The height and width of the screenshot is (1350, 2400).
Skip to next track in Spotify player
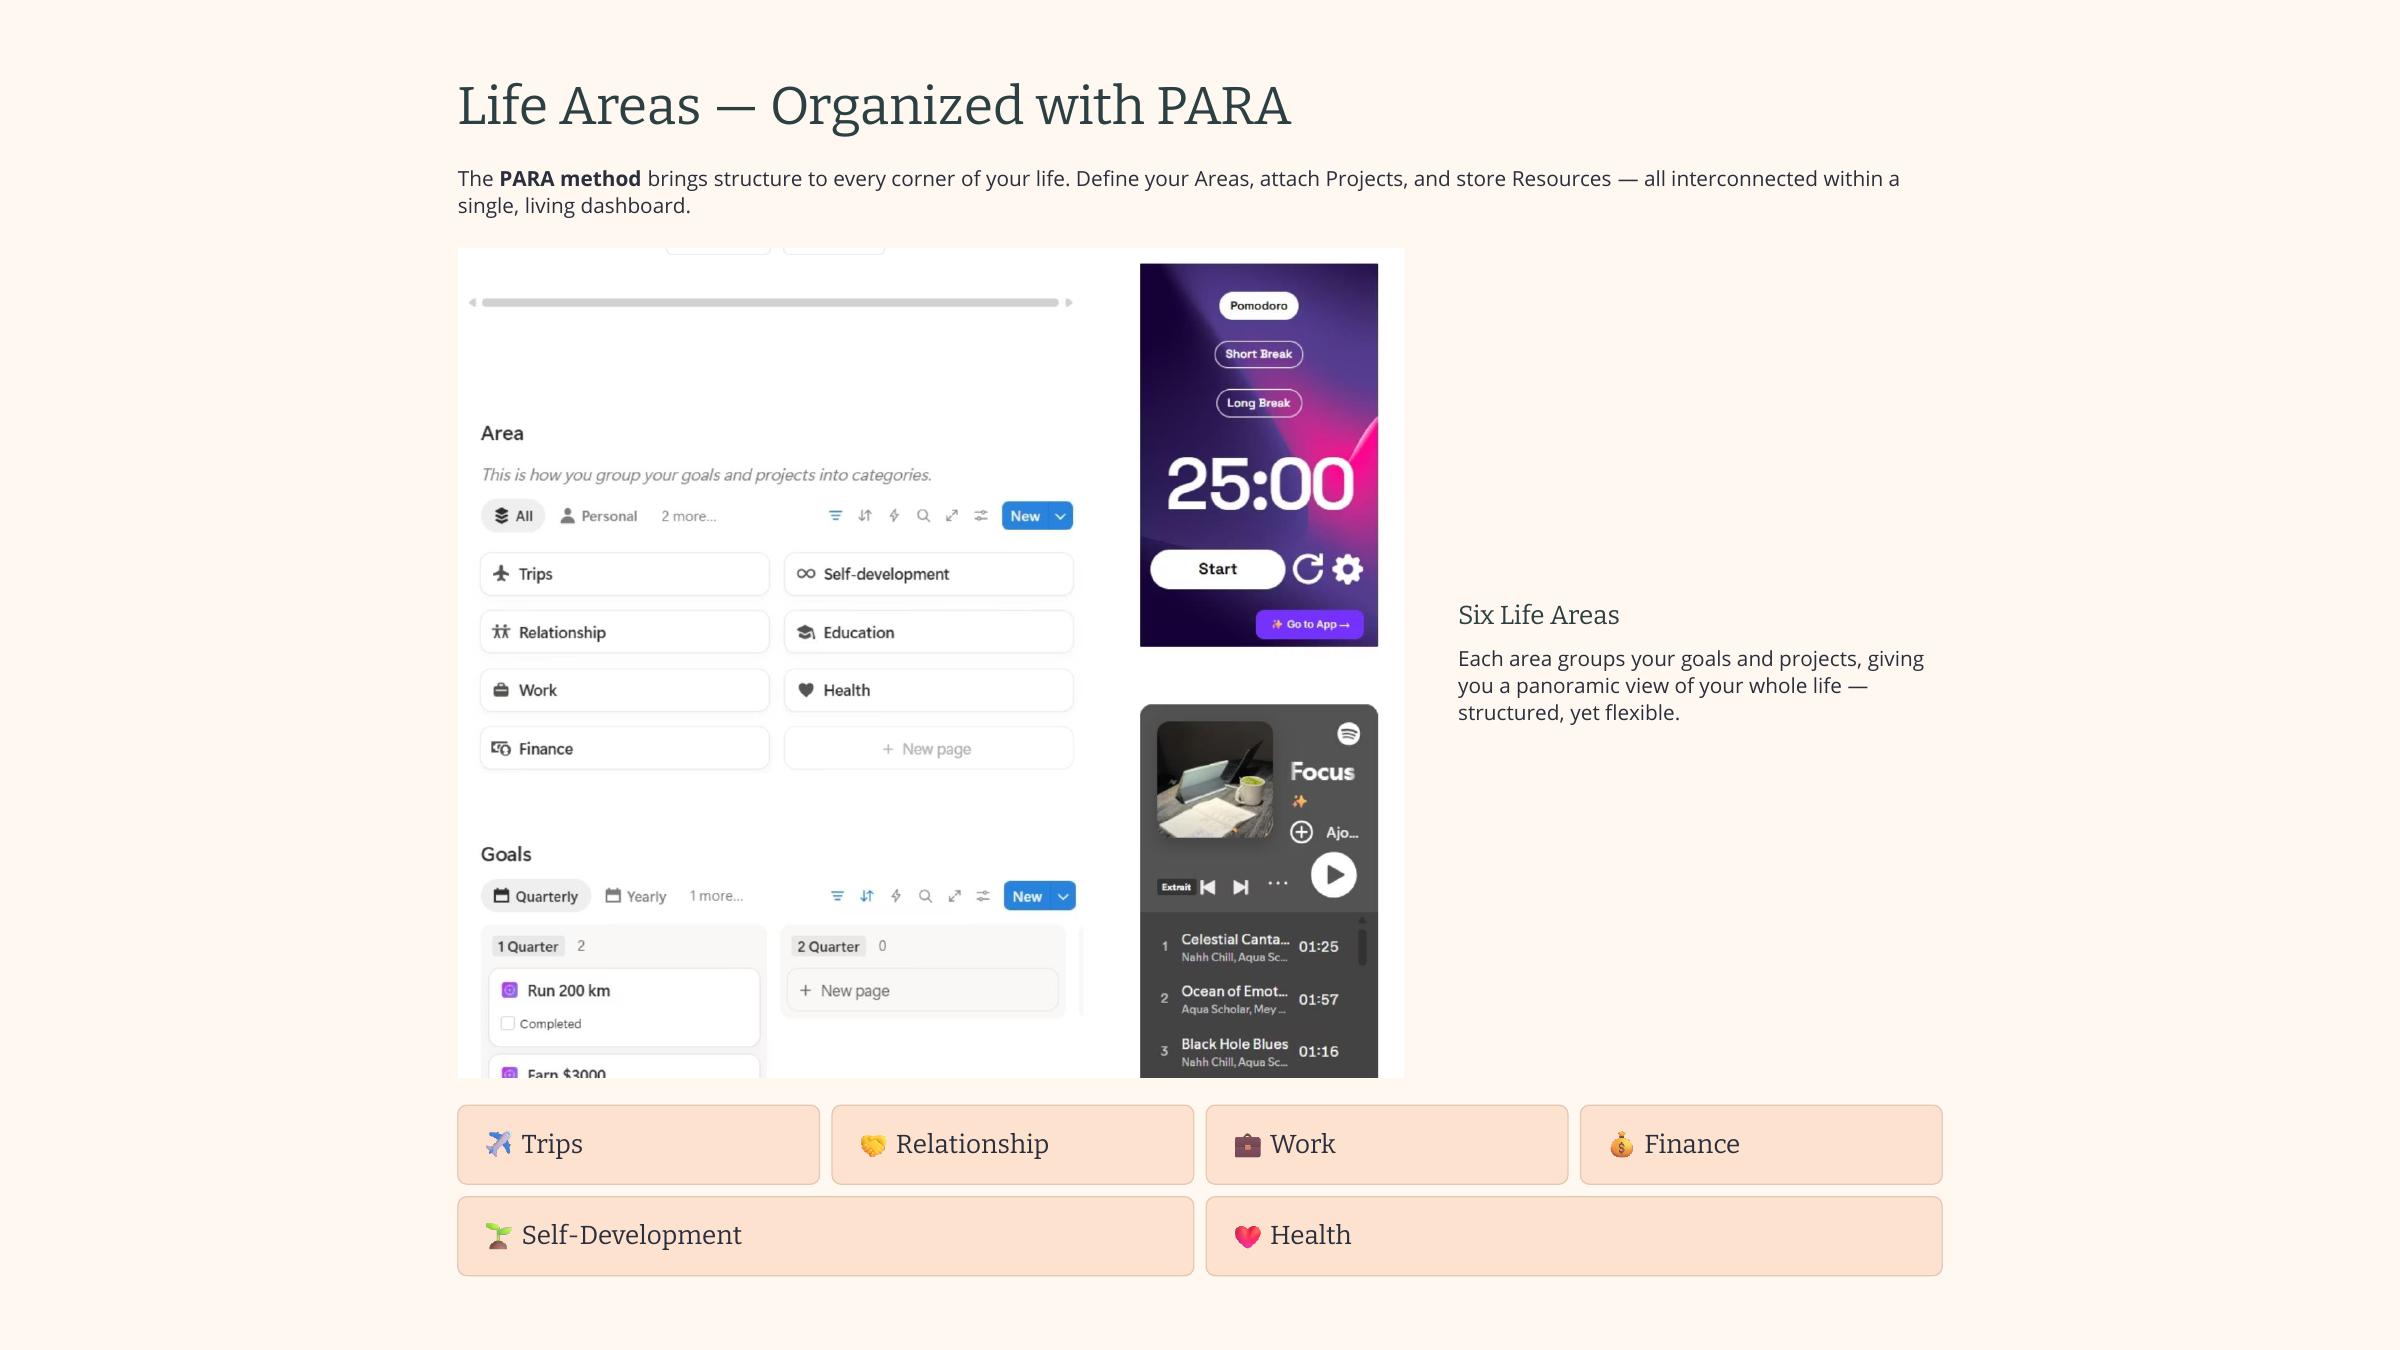tap(1240, 887)
